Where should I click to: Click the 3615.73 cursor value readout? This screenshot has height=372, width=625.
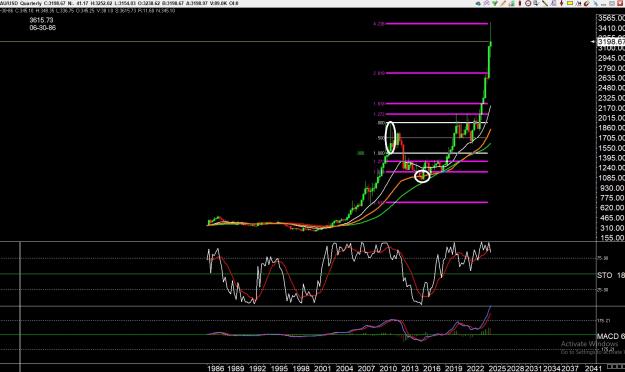click(41, 20)
